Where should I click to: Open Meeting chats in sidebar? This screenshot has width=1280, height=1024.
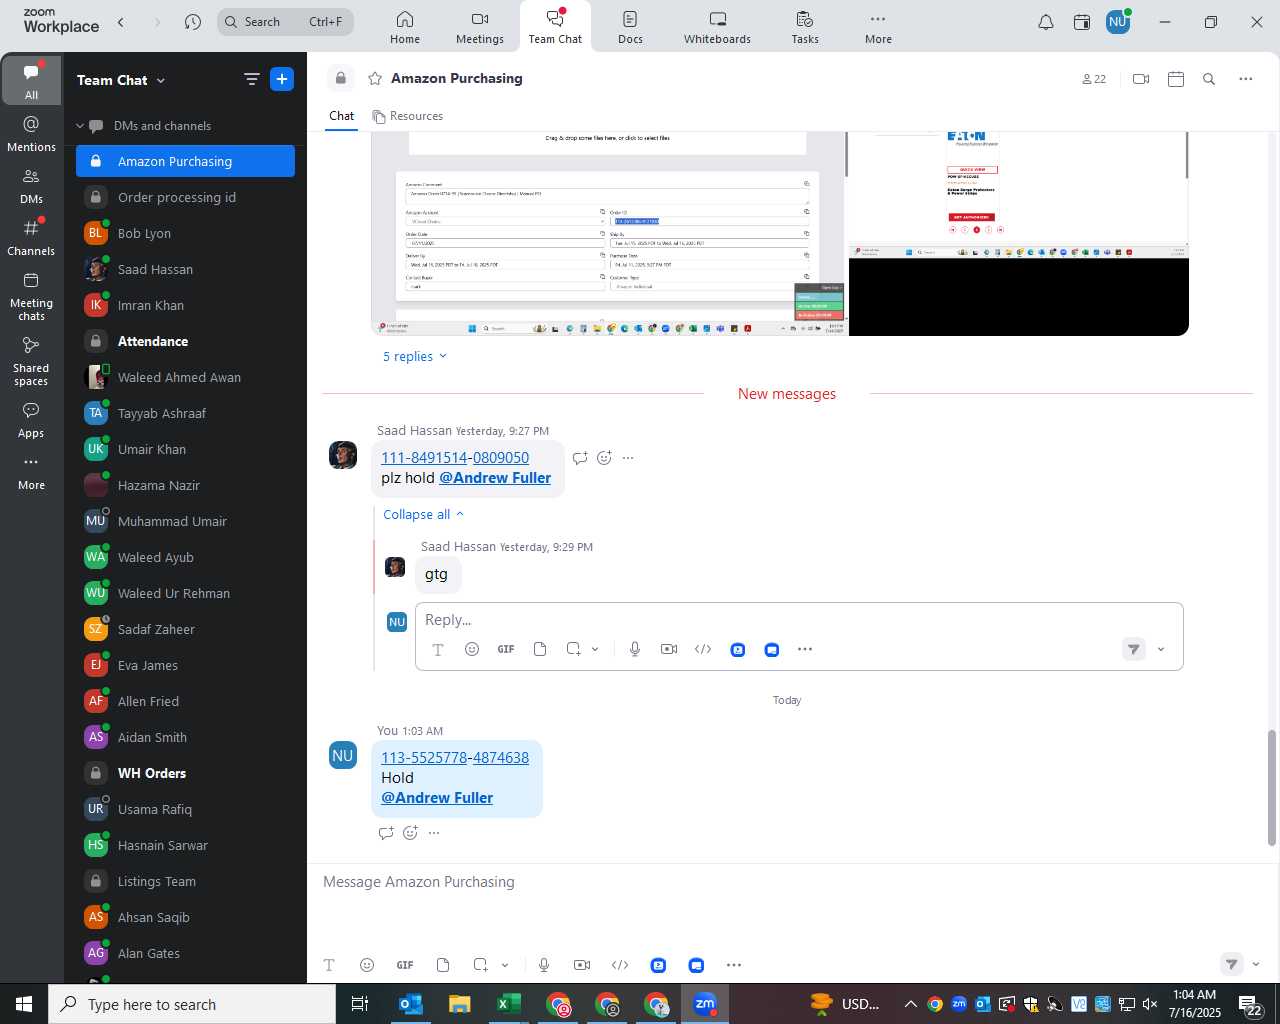point(31,296)
